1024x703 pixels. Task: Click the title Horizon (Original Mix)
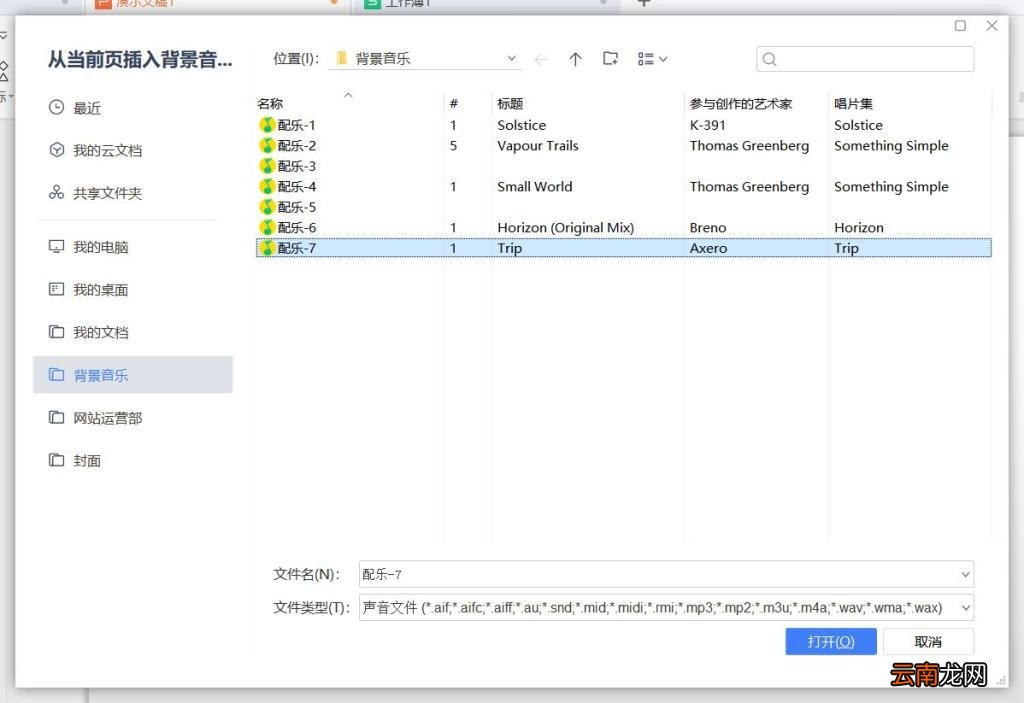tap(566, 227)
